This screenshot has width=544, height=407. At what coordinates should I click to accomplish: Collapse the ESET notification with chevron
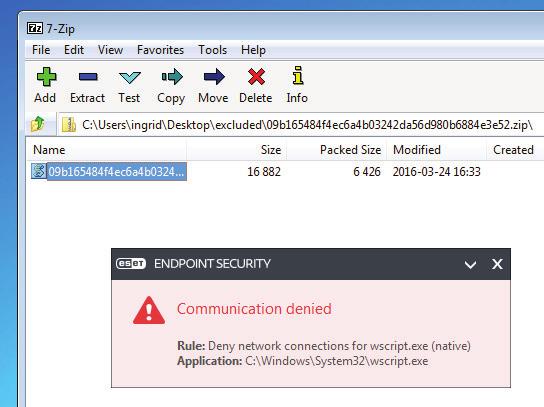[x=470, y=265]
